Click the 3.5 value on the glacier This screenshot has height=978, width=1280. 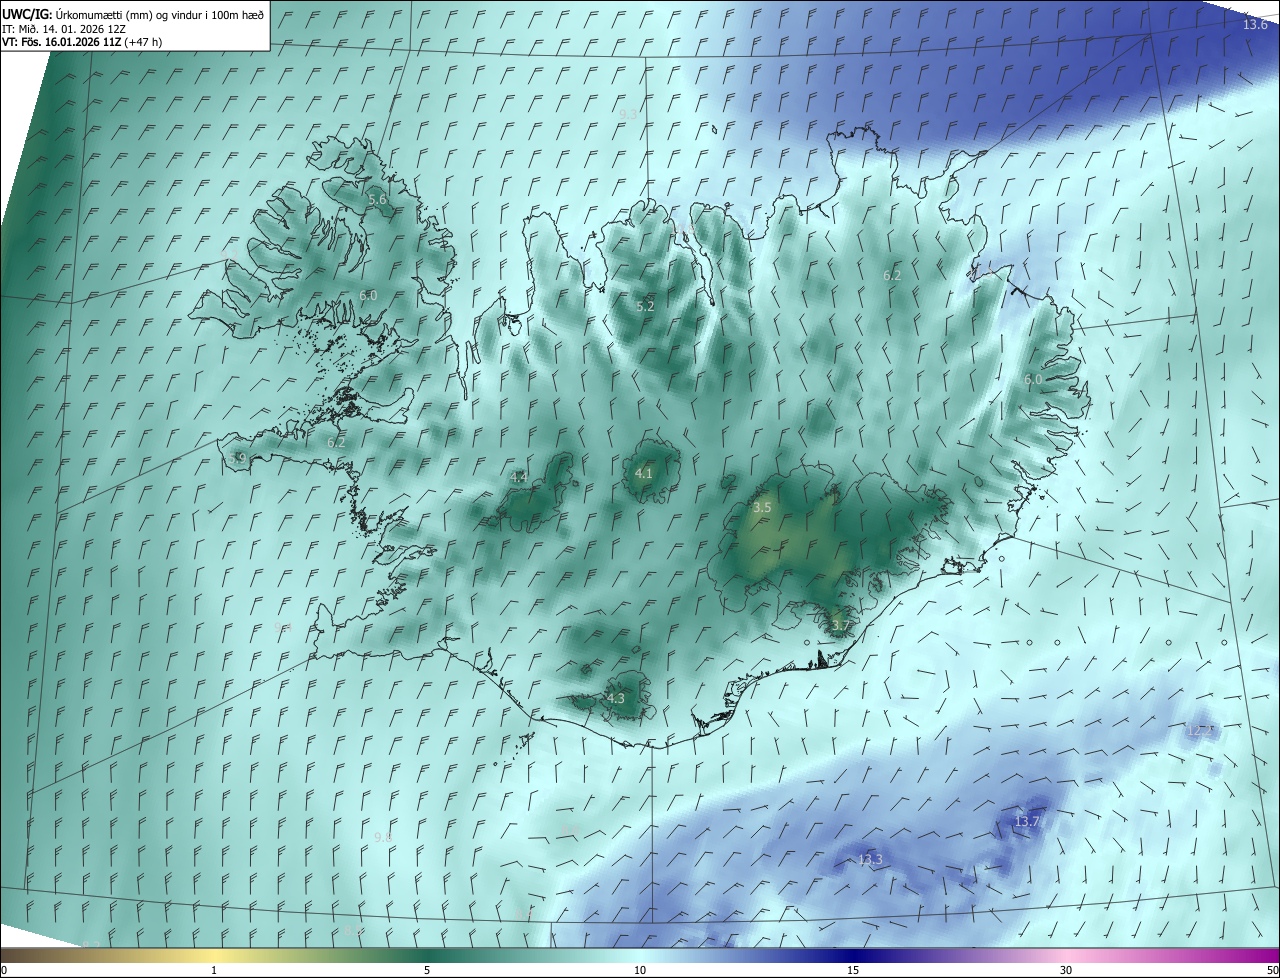[x=762, y=507]
